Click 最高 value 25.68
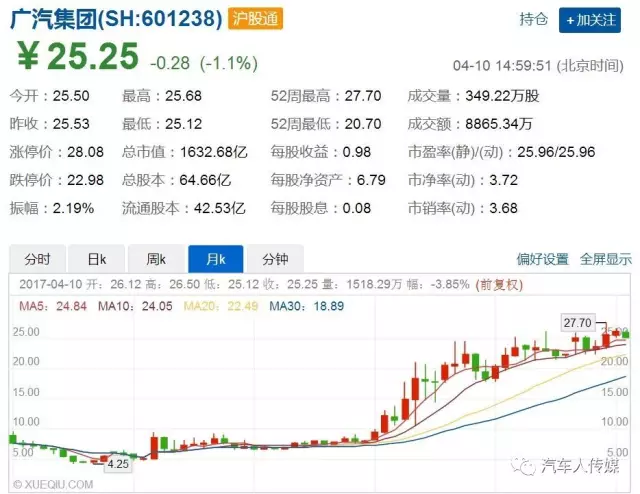 (183, 96)
